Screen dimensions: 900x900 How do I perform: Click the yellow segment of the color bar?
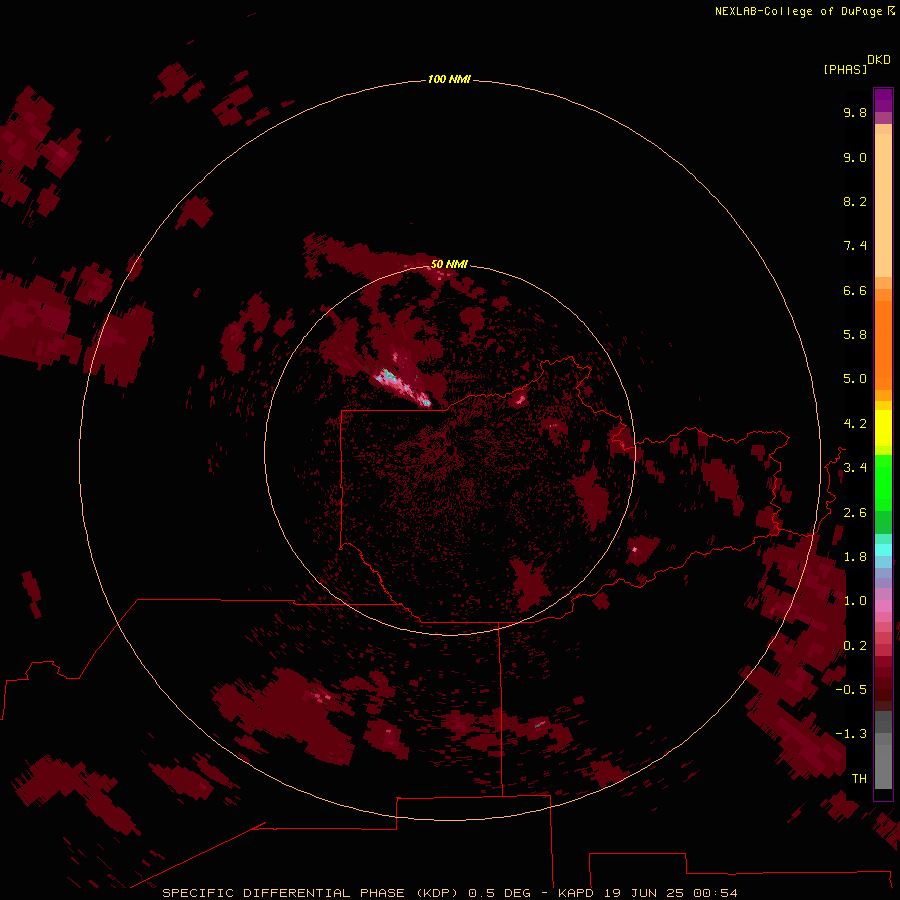[883, 428]
